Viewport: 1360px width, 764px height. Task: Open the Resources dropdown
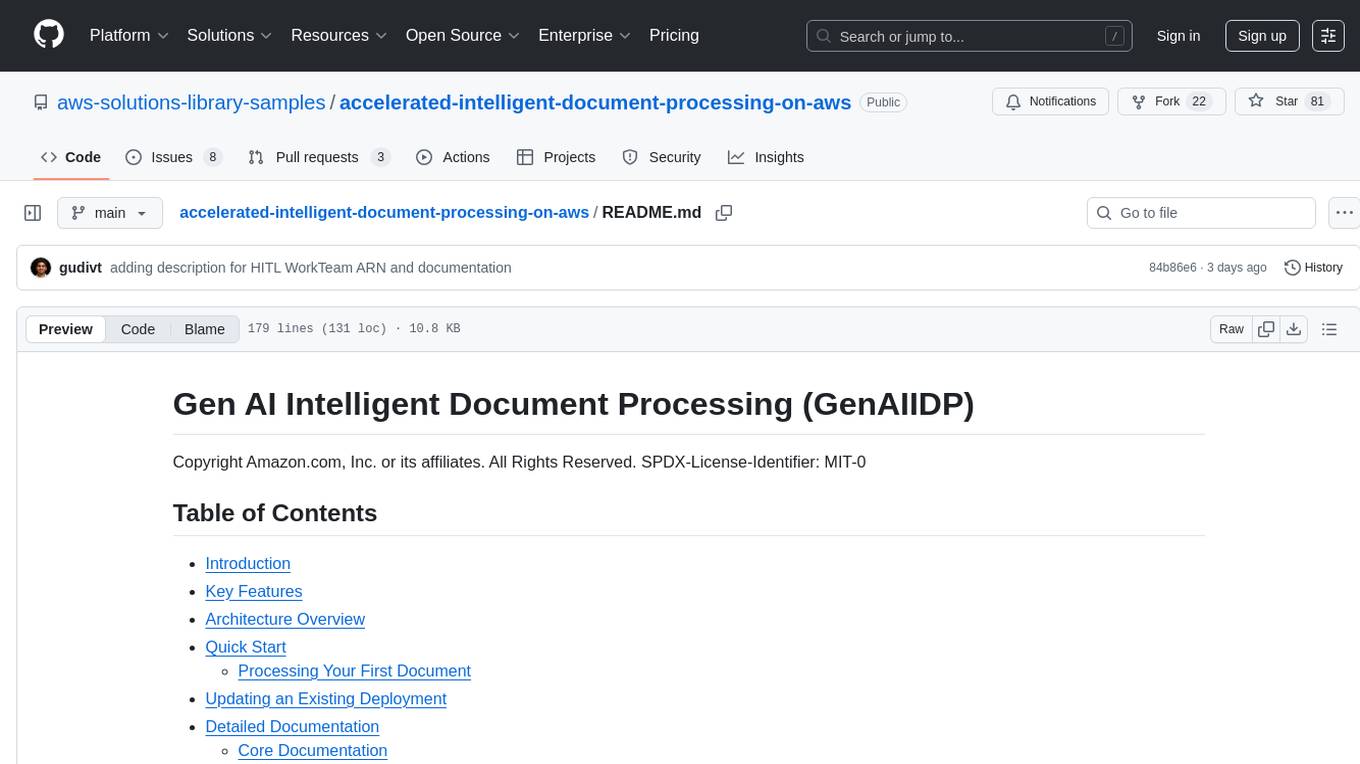(339, 35)
